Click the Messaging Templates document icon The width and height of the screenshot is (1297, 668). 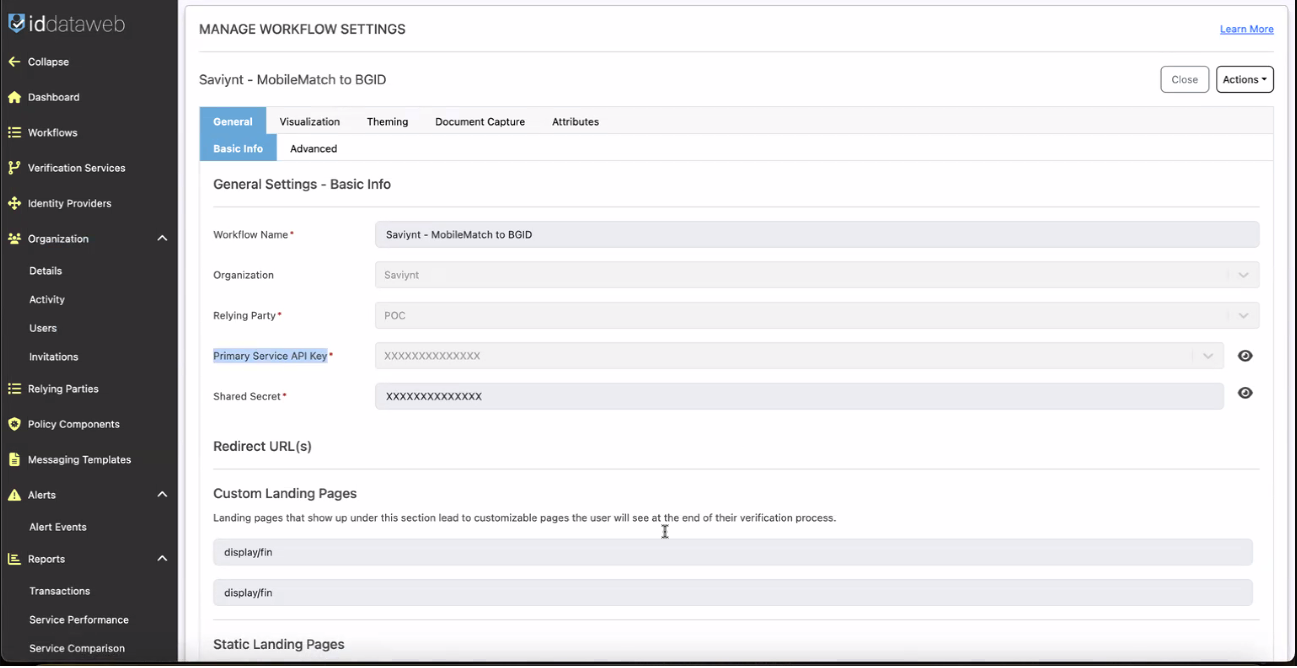pos(14,460)
